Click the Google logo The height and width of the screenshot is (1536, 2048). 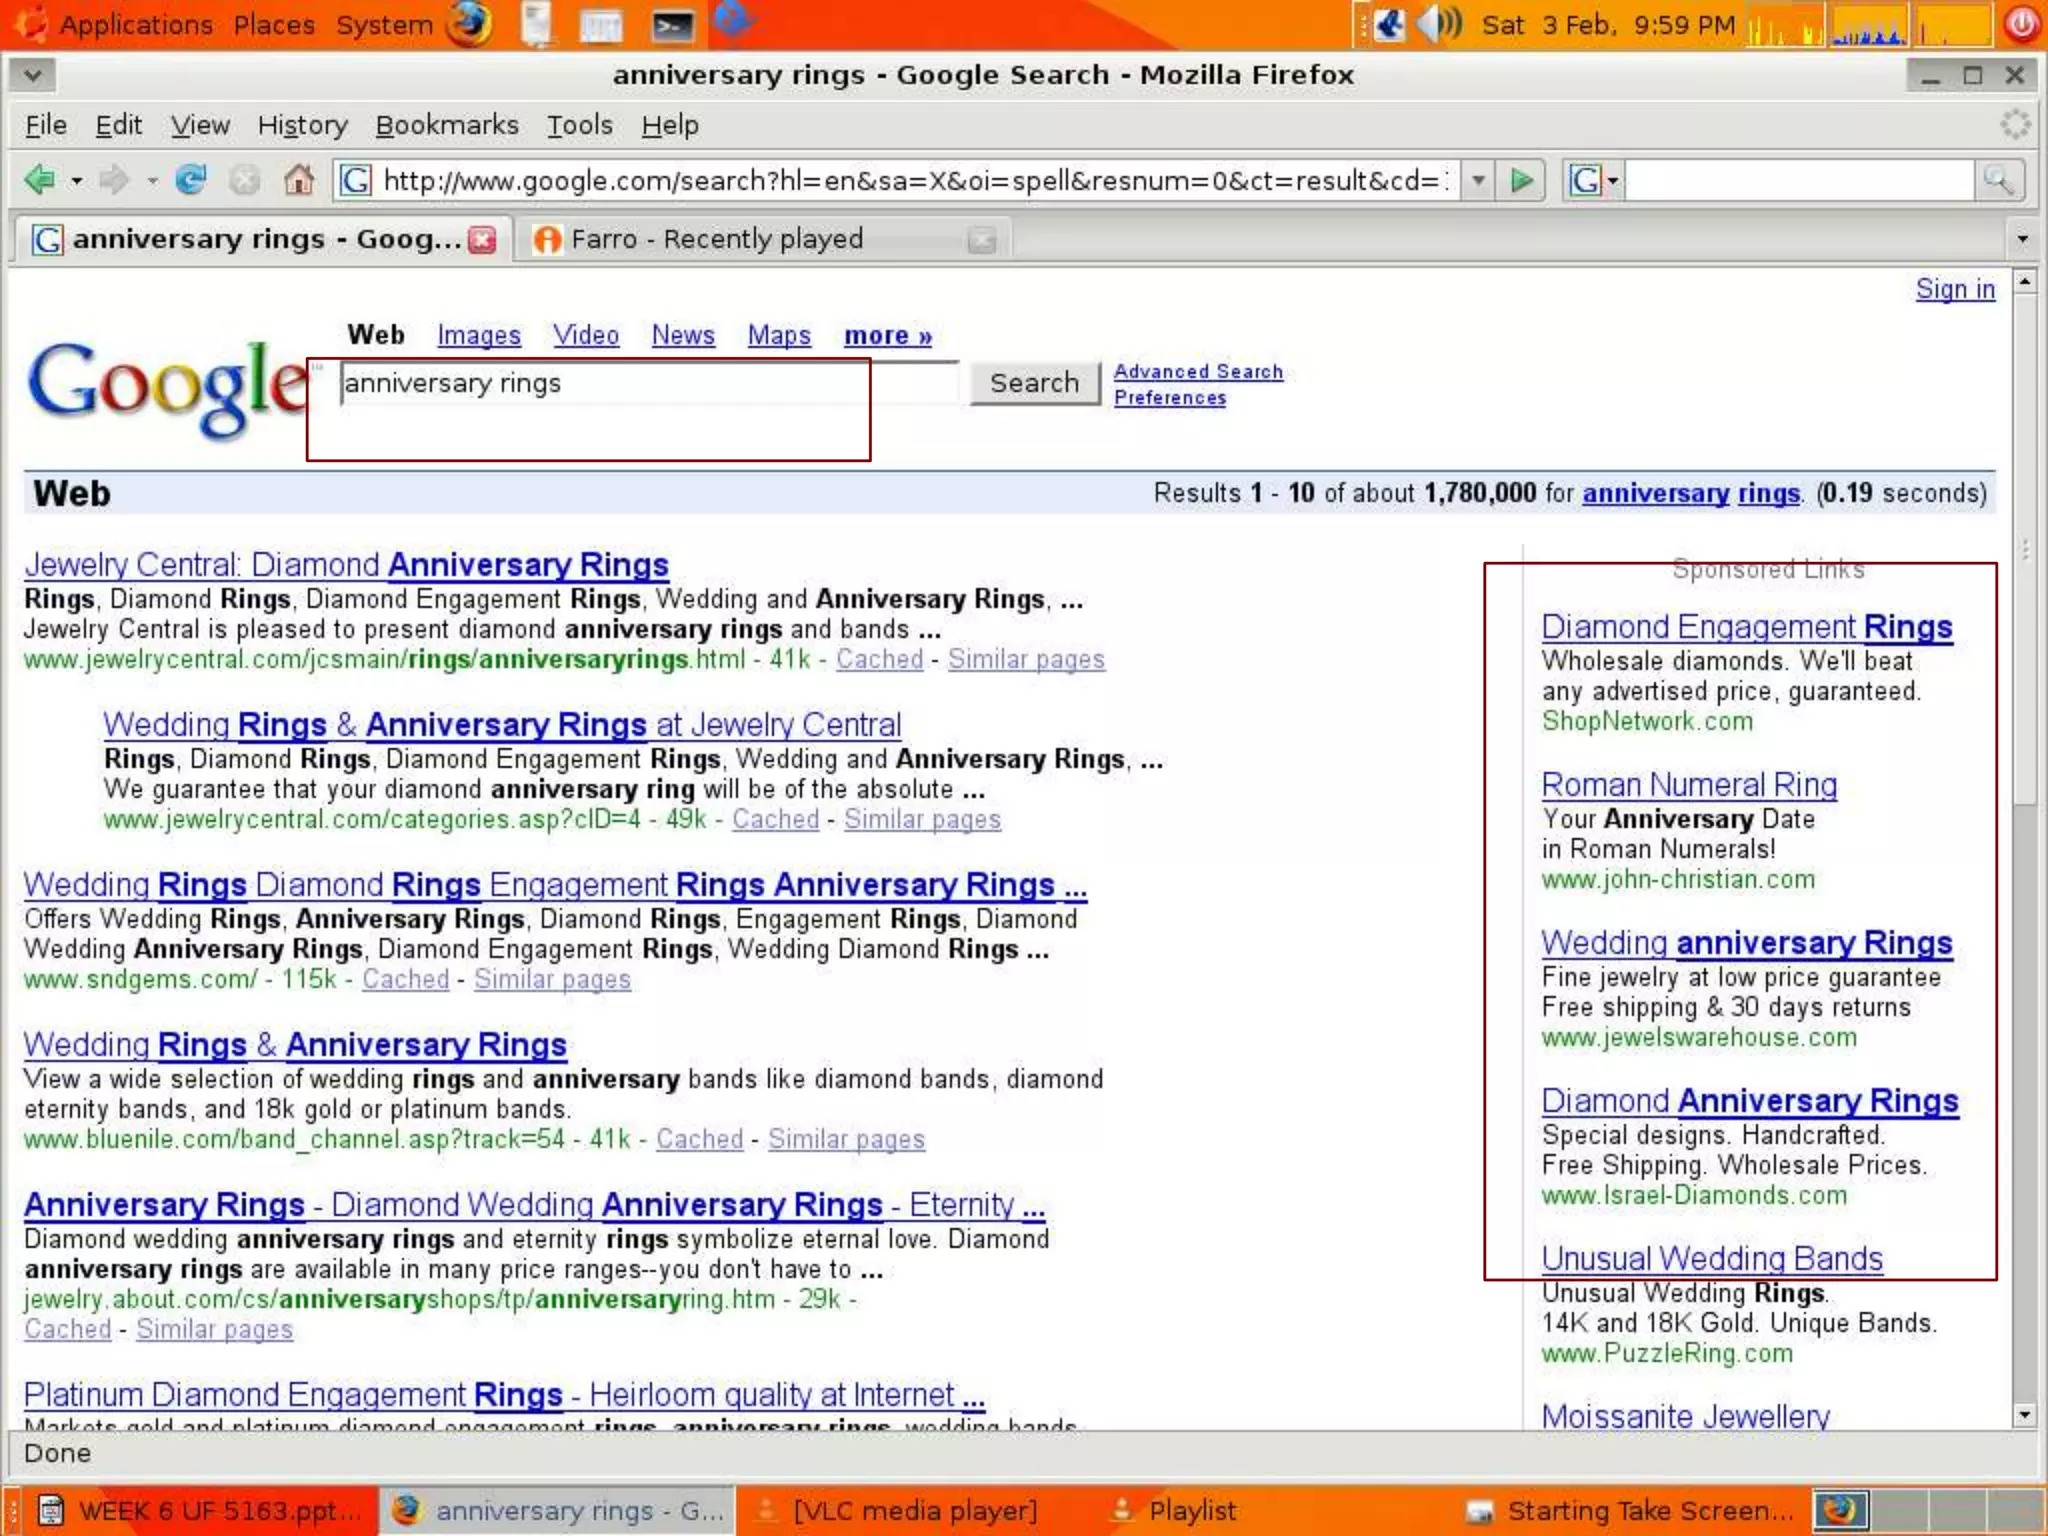(168, 390)
